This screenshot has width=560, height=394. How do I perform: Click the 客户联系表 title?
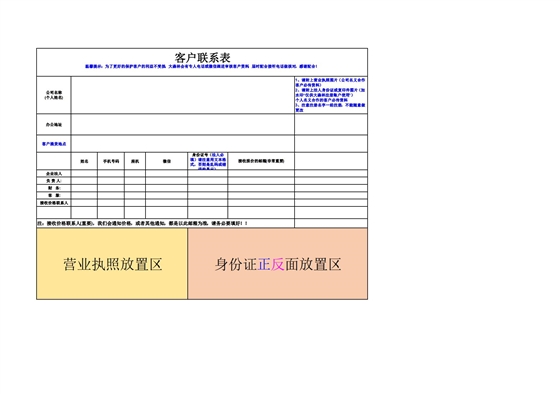coord(202,58)
